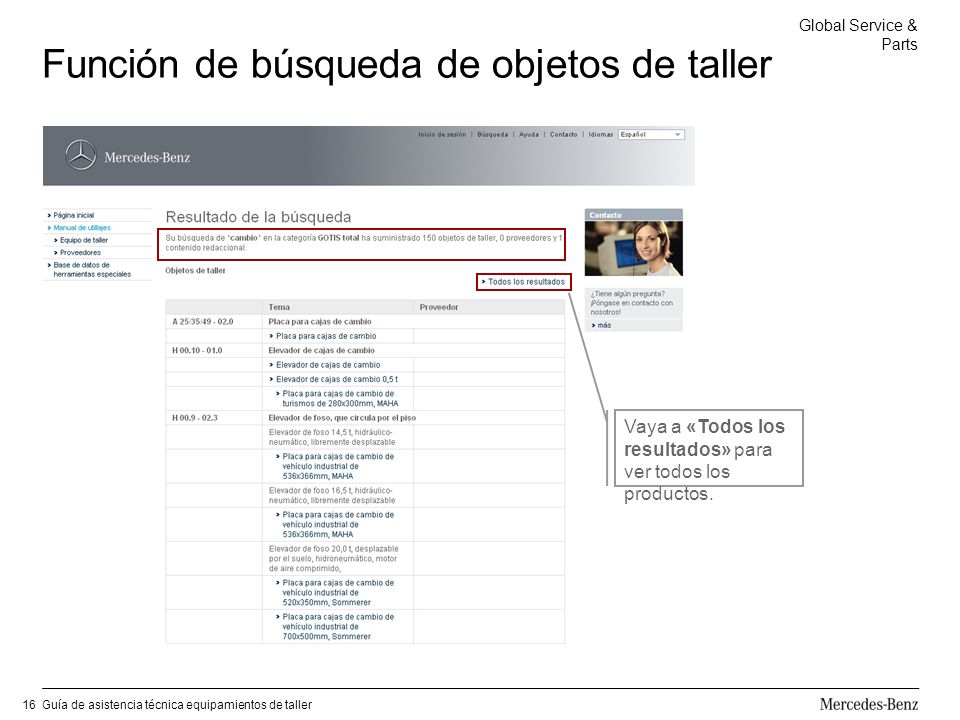The width and height of the screenshot is (960, 720).
Task: Click the Mercedes-Benz star logo in header
Action: coord(80,155)
